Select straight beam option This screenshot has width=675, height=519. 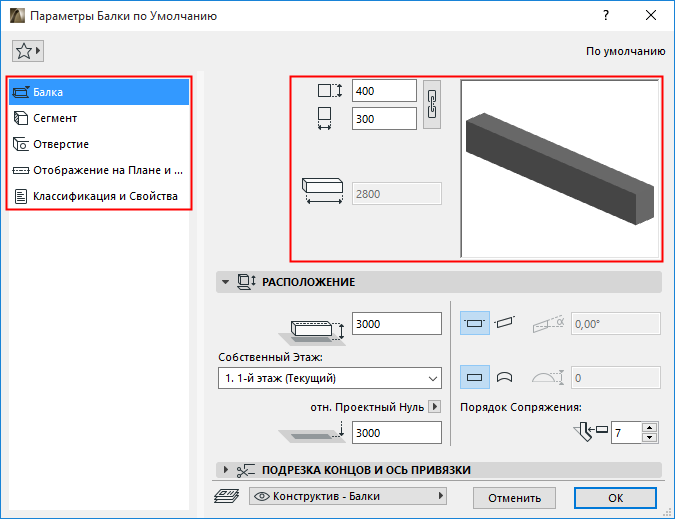pos(474,377)
